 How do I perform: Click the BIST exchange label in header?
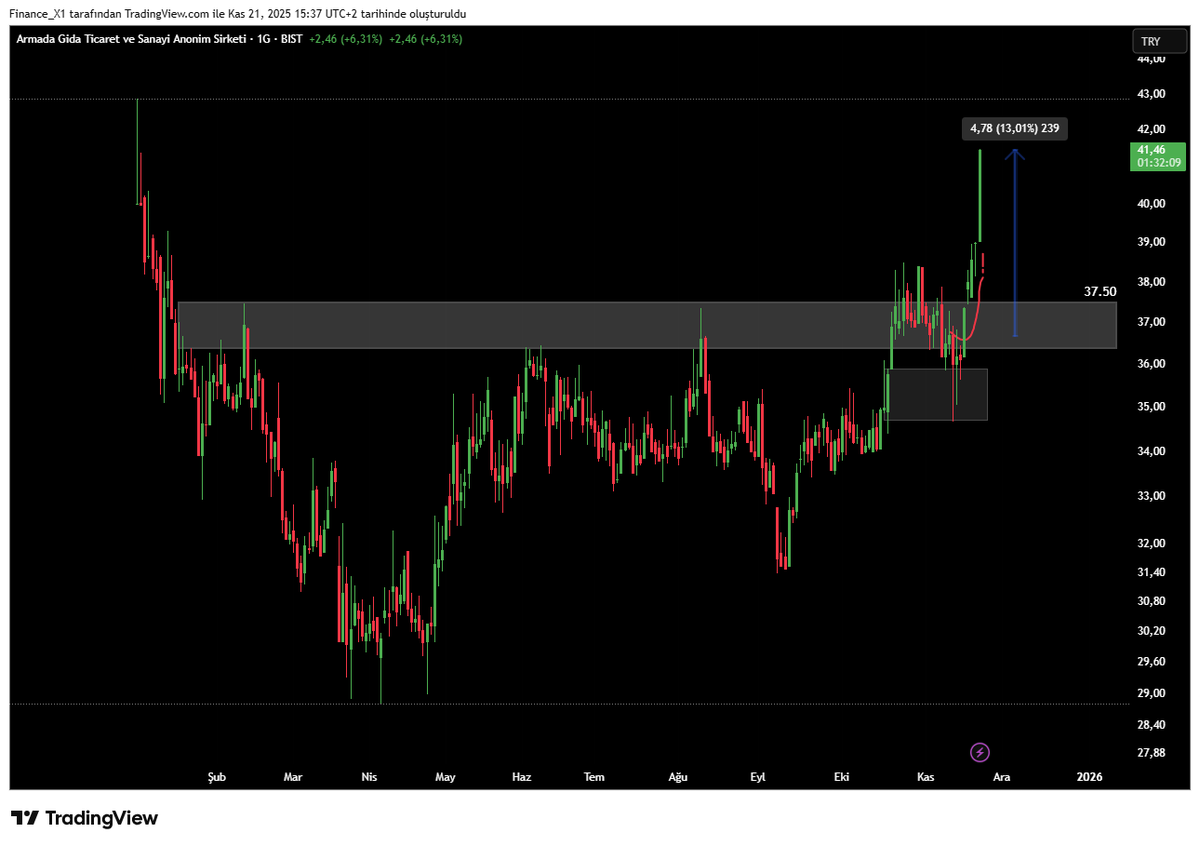click(291, 39)
